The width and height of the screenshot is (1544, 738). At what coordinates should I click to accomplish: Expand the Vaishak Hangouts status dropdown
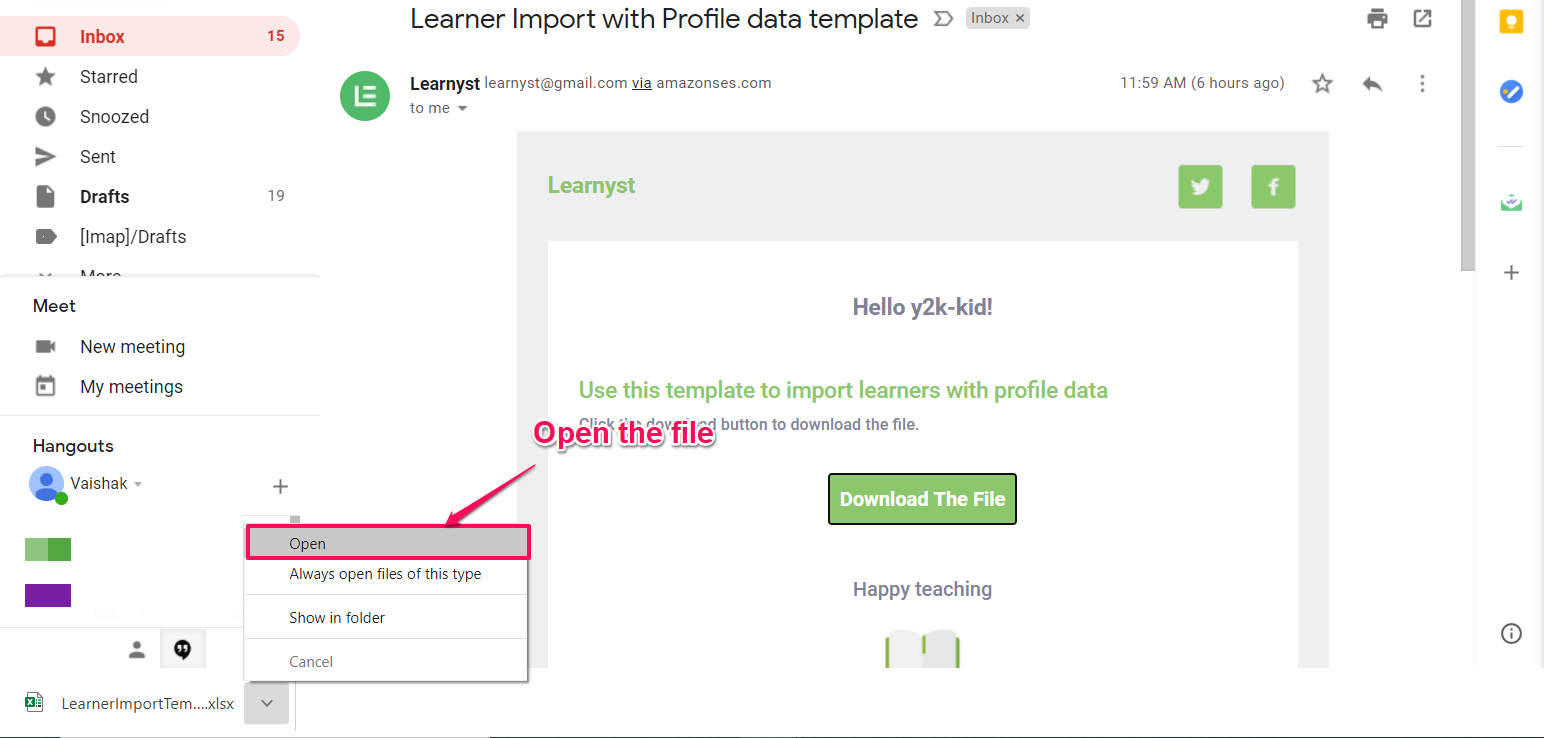(x=138, y=484)
